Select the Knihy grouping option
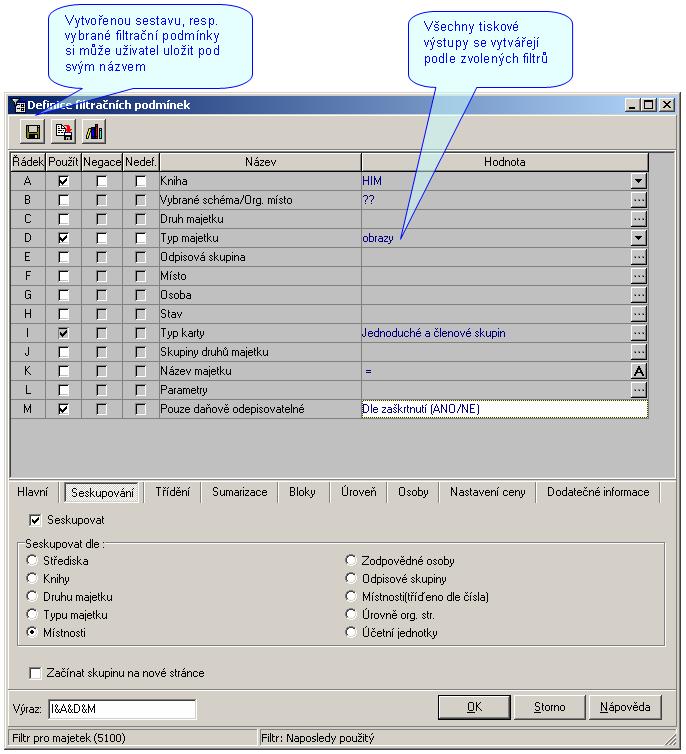Image resolution: width=686 pixels, height=754 pixels. point(32,578)
